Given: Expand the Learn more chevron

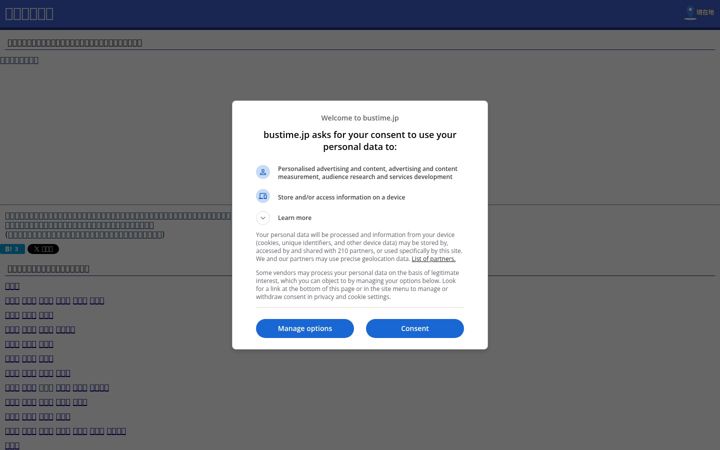Looking at the screenshot, I should tap(263, 218).
